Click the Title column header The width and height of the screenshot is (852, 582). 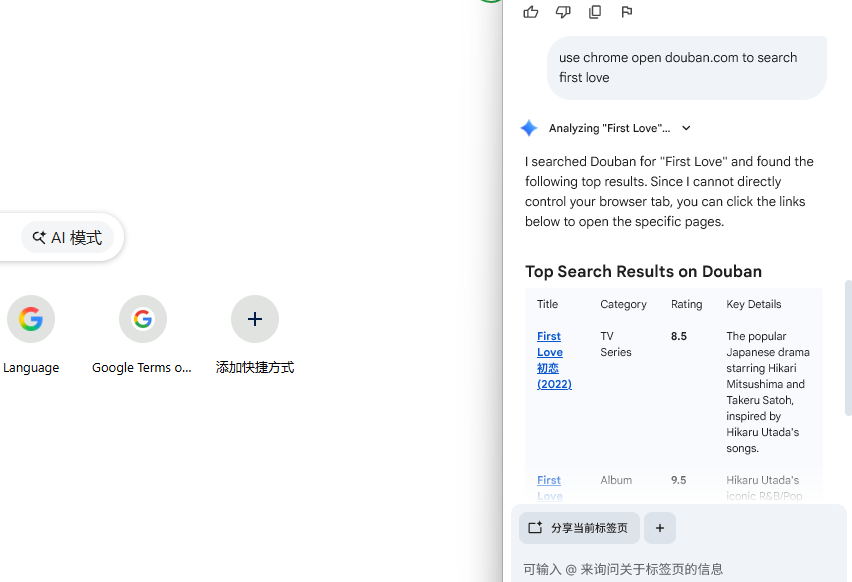pyautogui.click(x=547, y=304)
